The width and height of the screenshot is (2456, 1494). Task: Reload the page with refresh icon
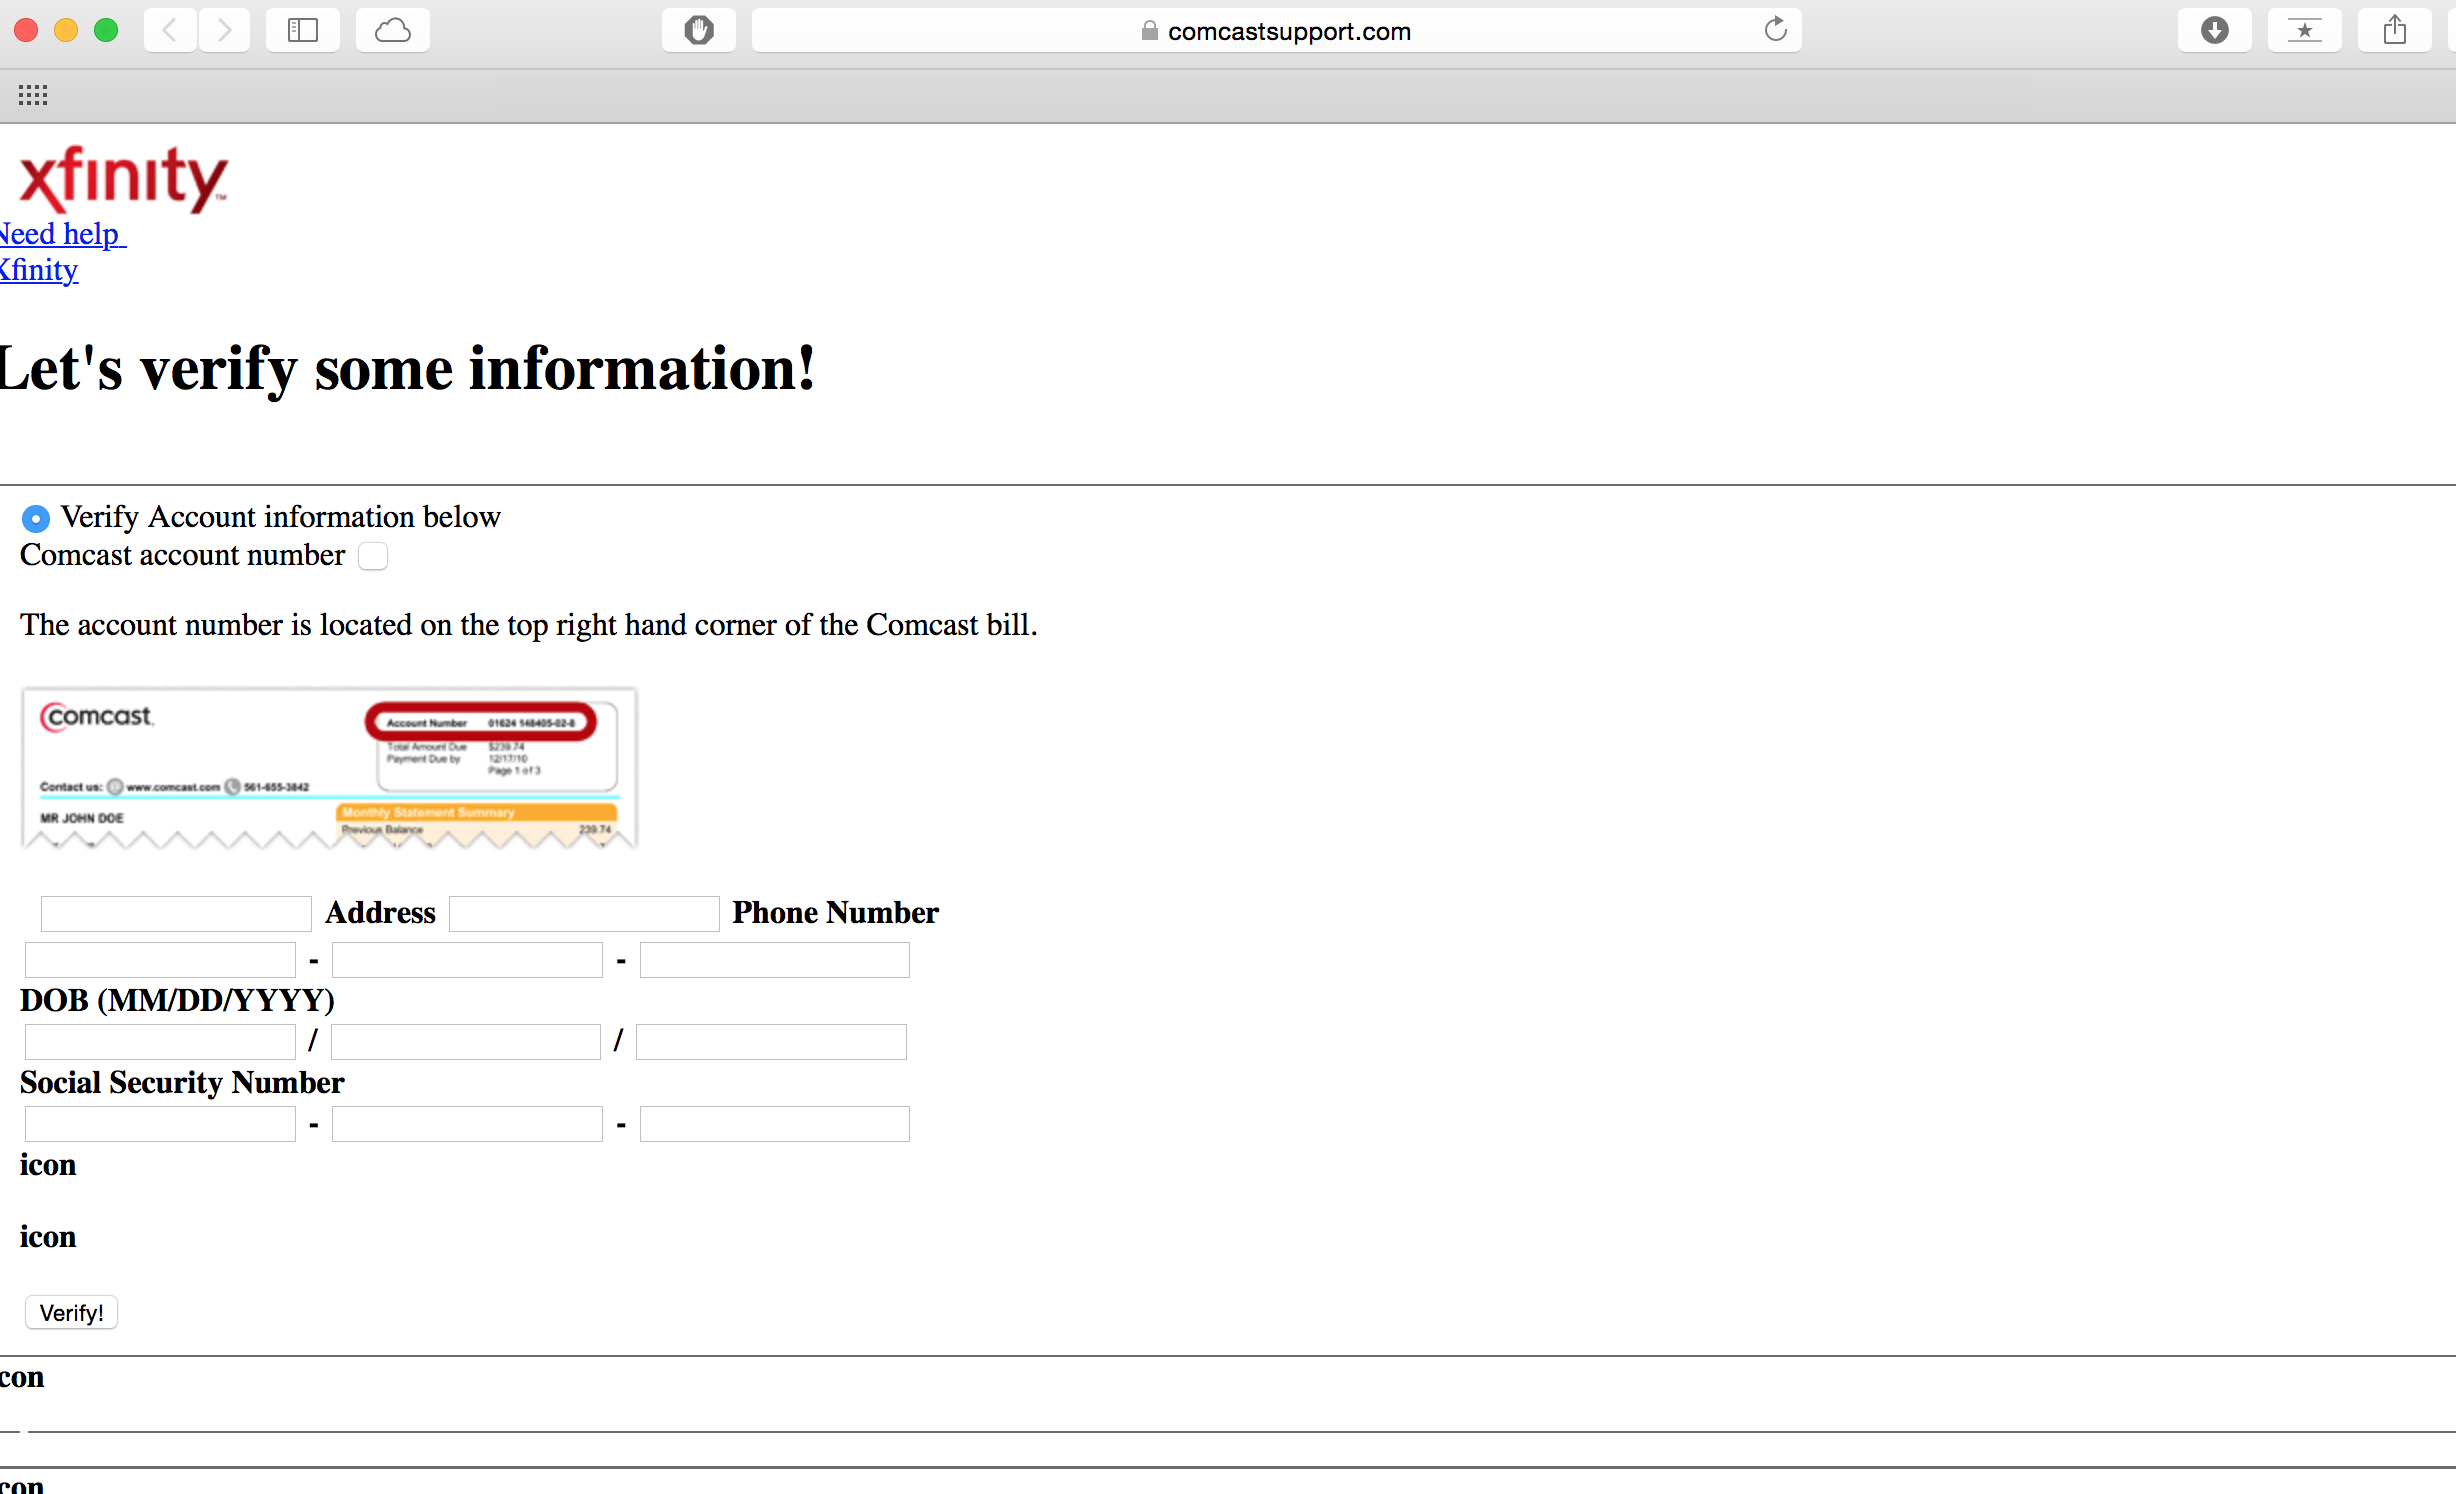click(x=1775, y=30)
